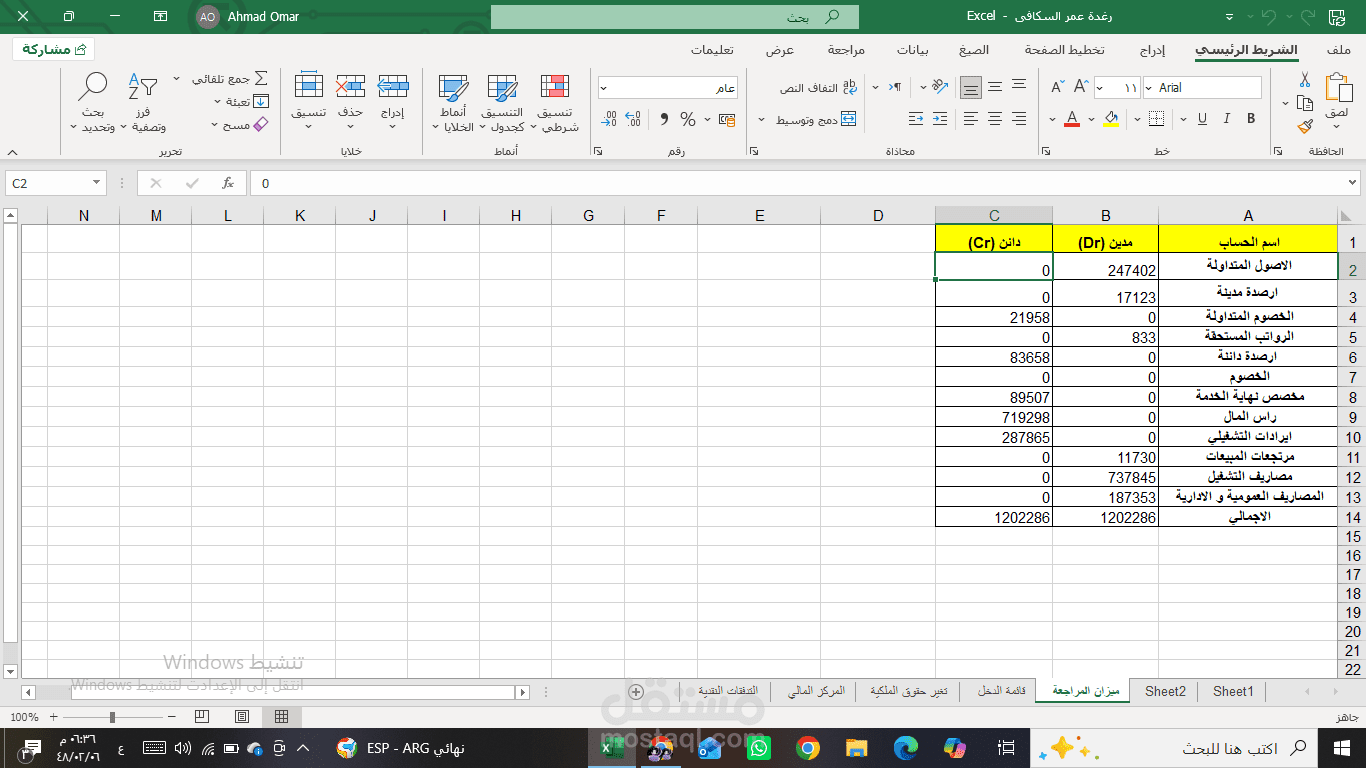1366x768 pixels.
Task: Open Sort and Filter (فرز وتصفية)
Action: [143, 103]
